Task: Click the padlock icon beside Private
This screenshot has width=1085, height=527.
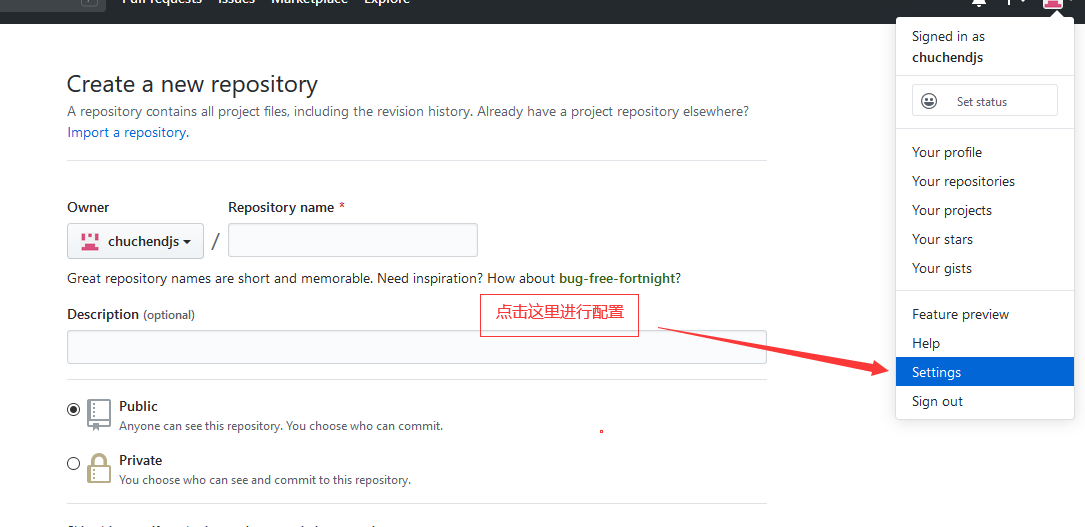Action: (98, 468)
